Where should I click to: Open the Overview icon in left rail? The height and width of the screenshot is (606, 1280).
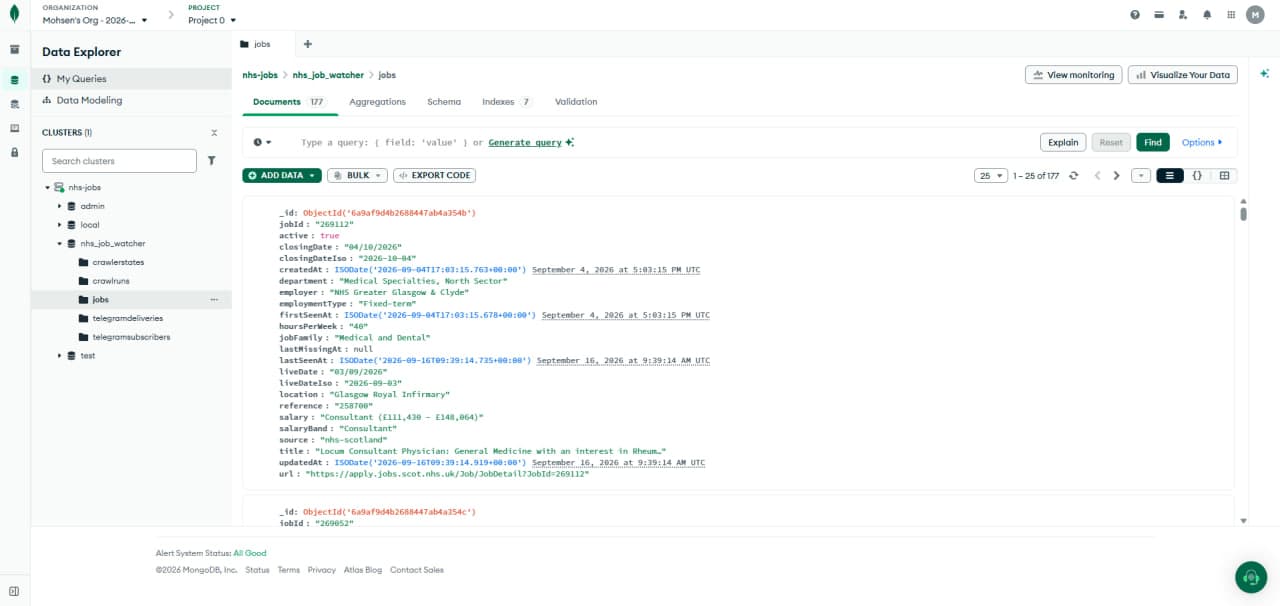point(14,49)
